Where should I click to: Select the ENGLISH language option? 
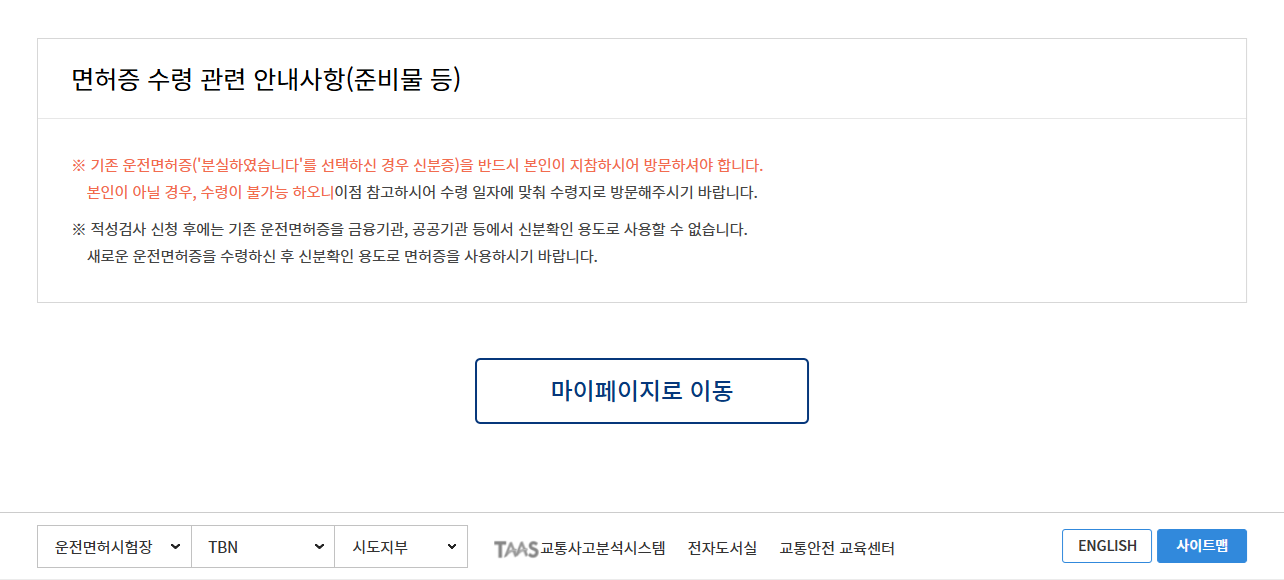[x=1106, y=545]
